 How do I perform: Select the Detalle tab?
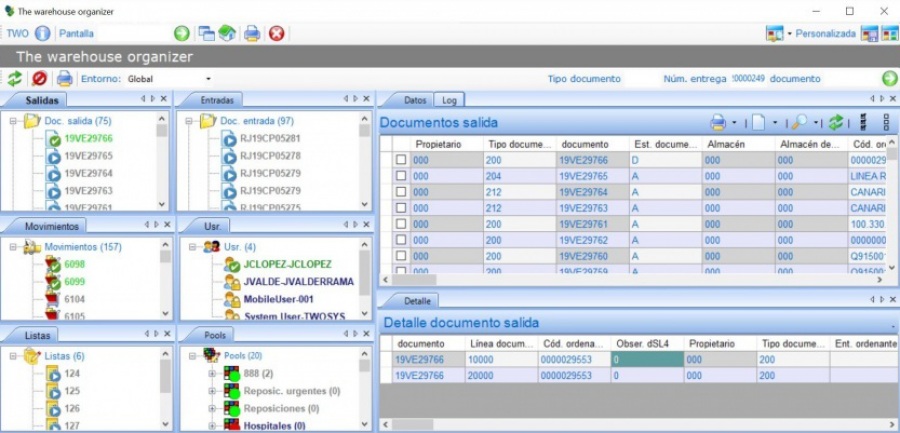click(x=417, y=300)
